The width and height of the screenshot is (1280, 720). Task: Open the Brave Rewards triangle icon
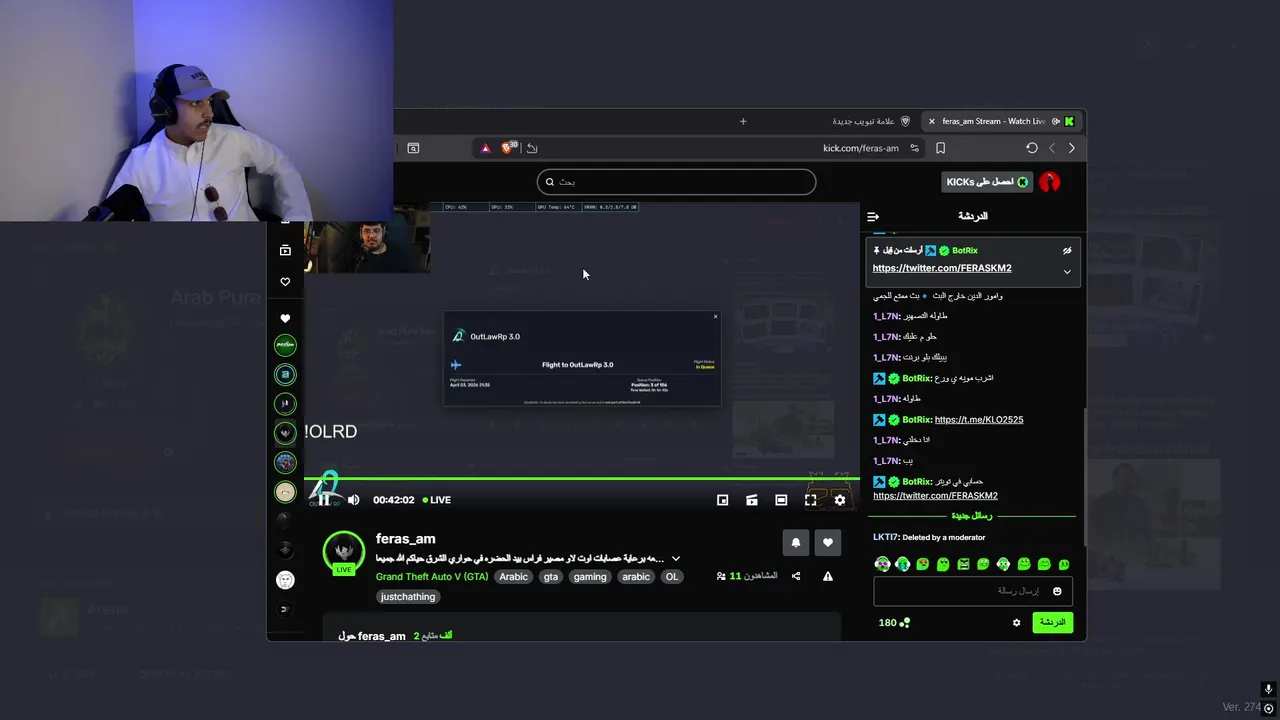(486, 148)
